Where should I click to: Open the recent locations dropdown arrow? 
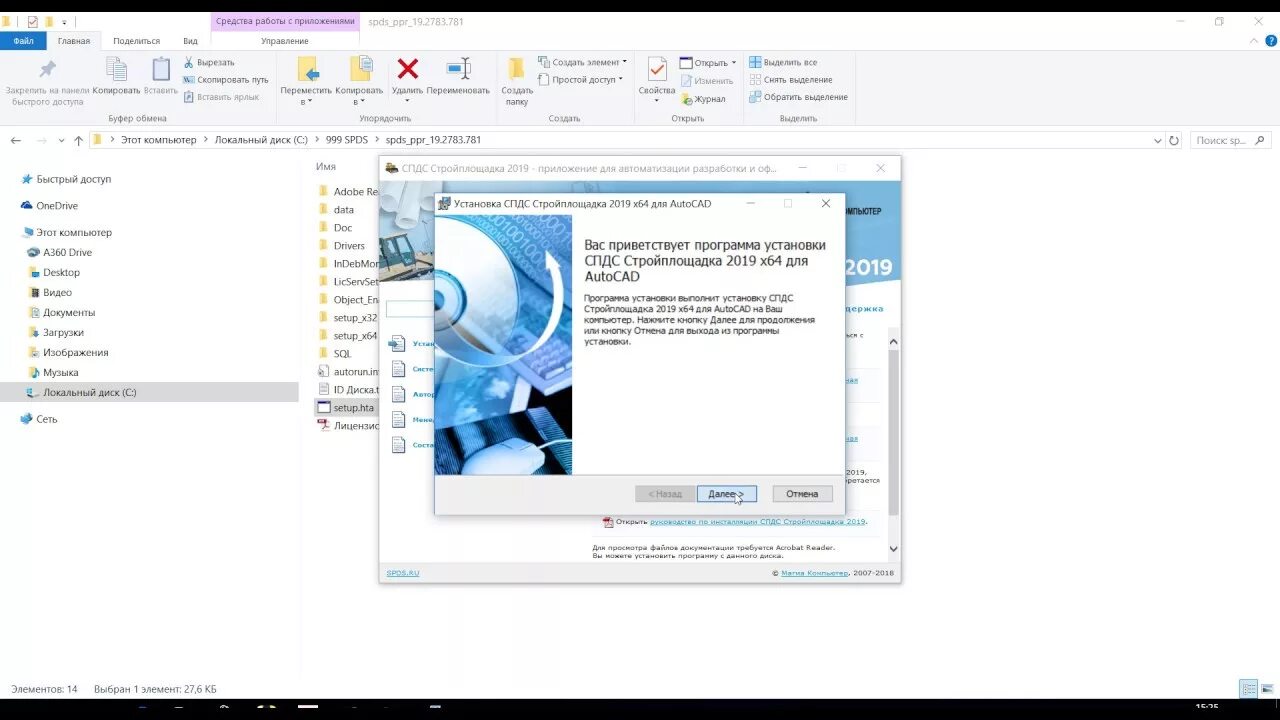(62, 141)
